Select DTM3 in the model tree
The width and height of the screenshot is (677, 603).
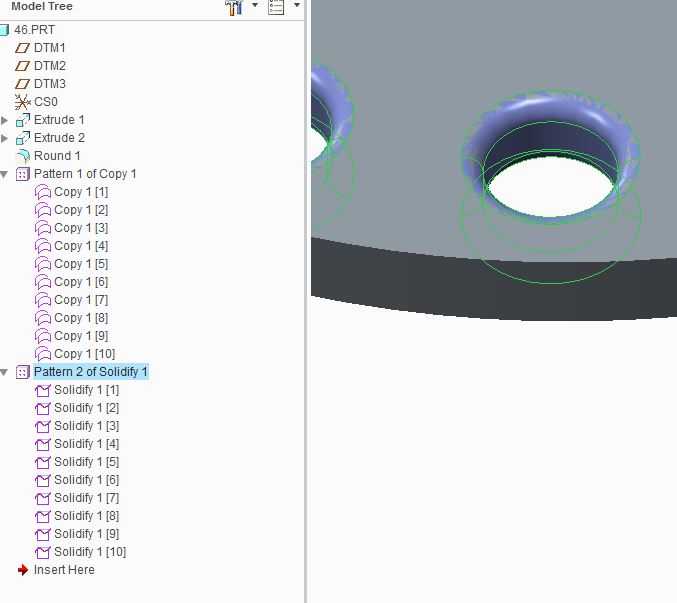point(50,84)
